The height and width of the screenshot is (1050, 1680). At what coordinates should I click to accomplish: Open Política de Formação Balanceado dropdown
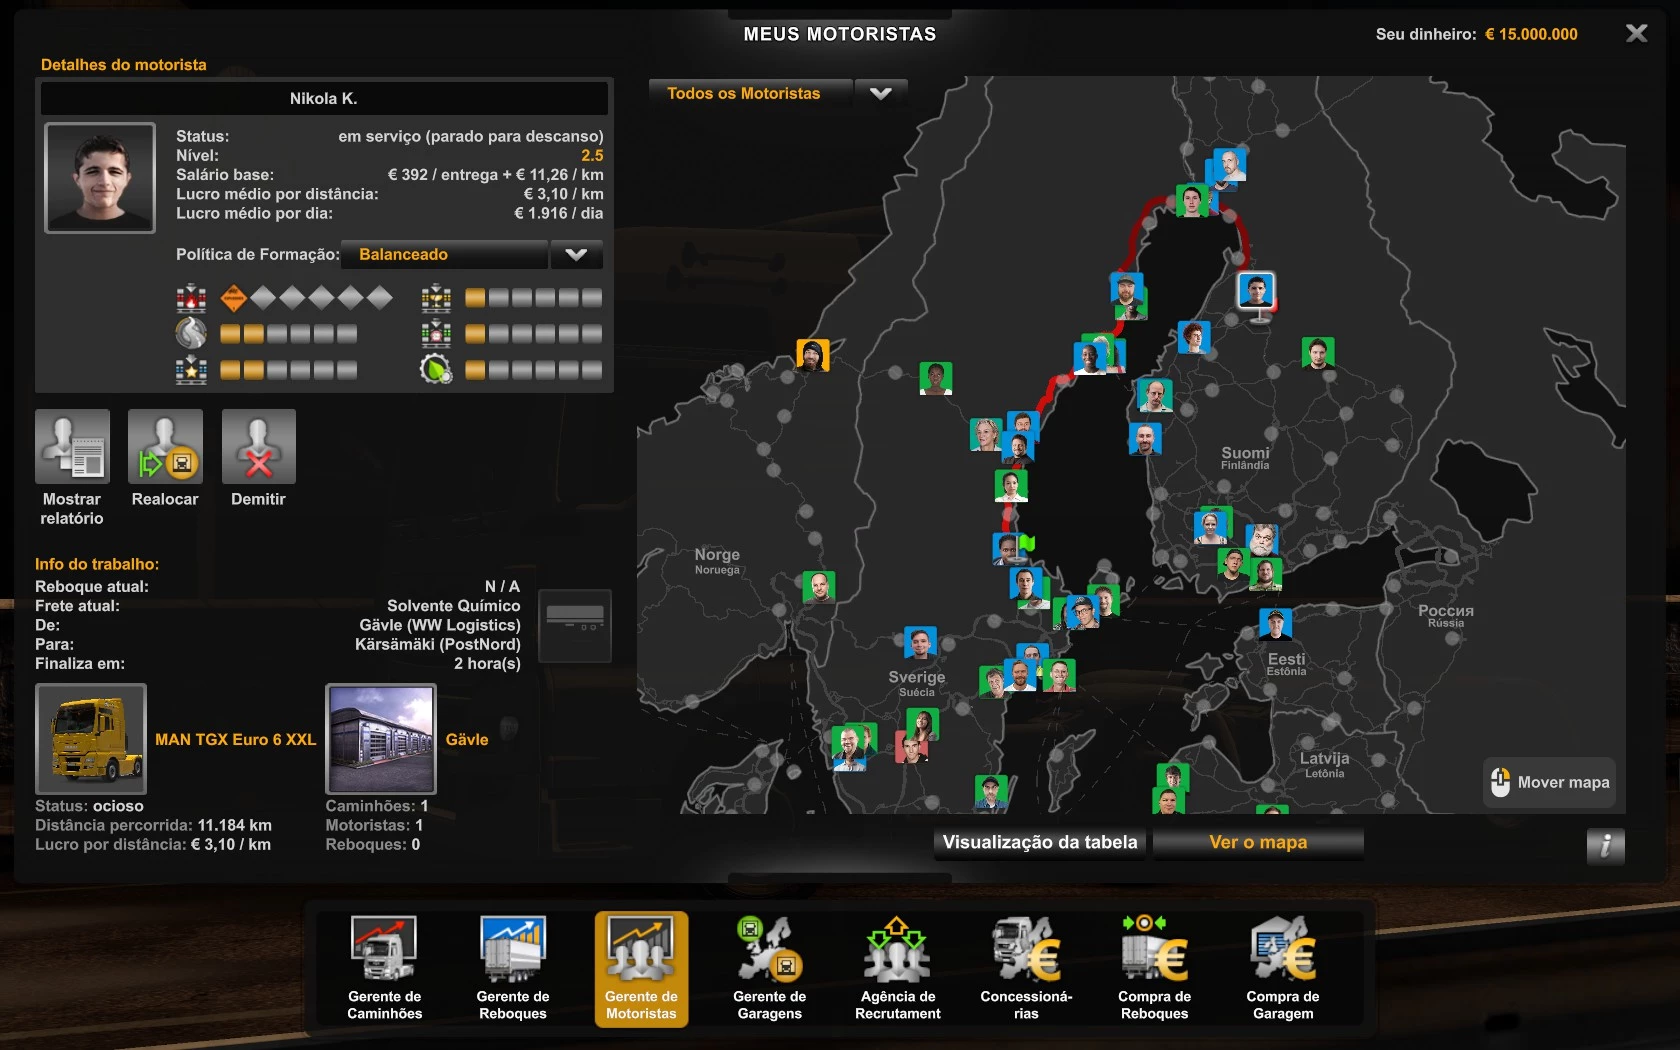tap(445, 255)
